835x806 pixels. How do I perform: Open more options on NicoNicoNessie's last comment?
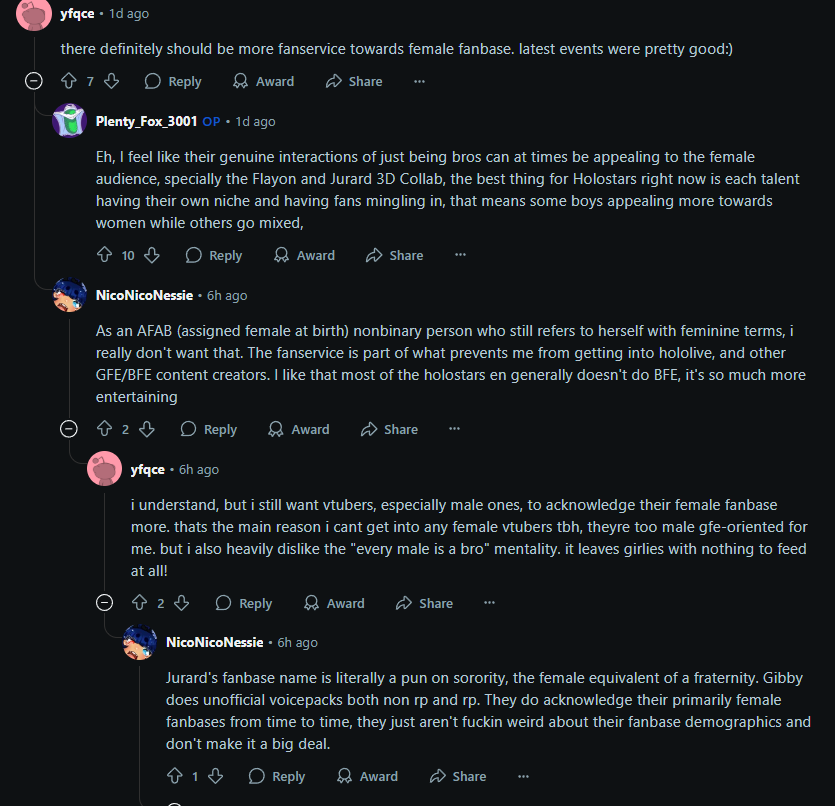click(523, 776)
